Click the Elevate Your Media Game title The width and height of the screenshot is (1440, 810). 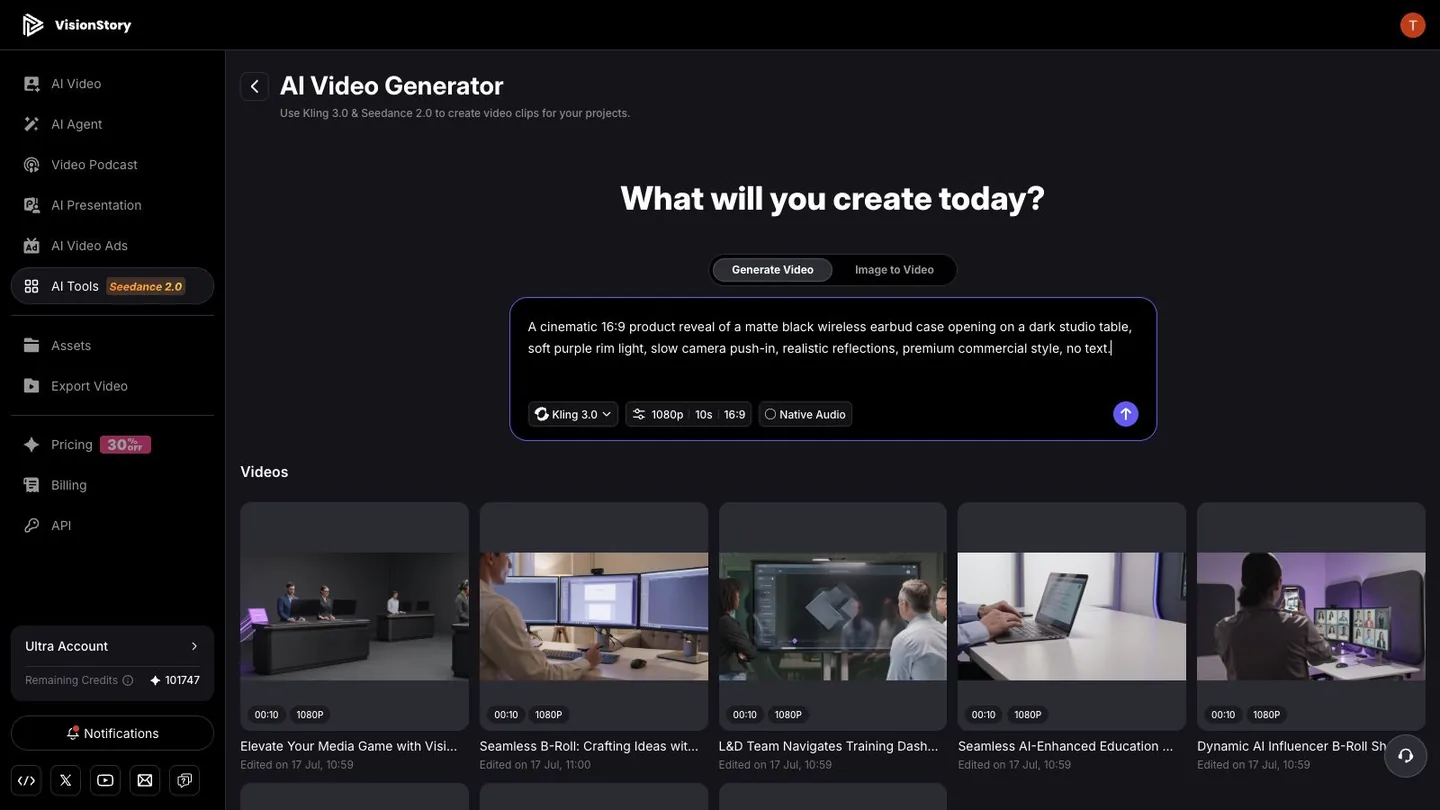[349, 746]
